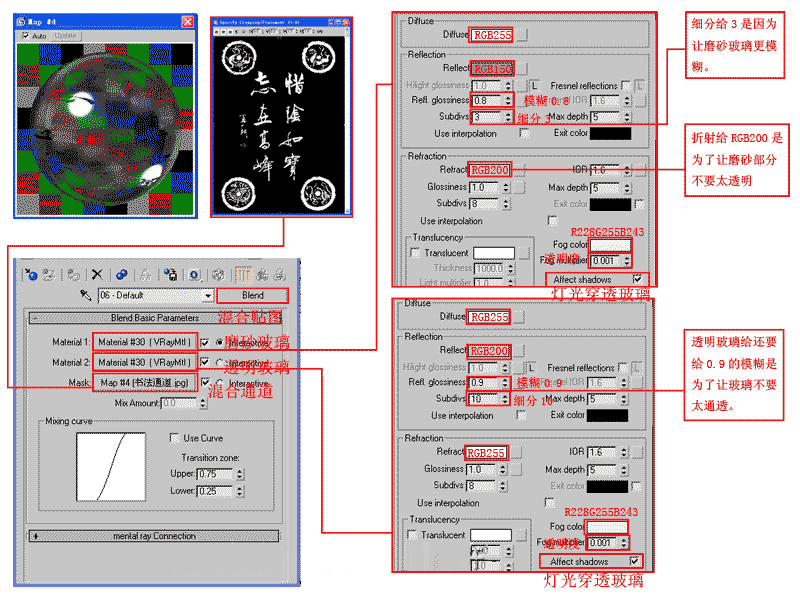Click Update button in Map #4 window
Image resolution: width=800 pixels, height=600 pixels.
click(x=65, y=36)
